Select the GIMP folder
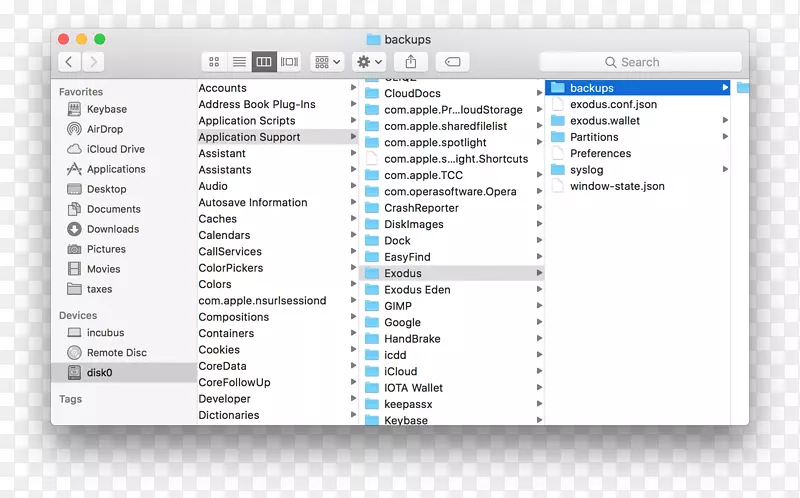This screenshot has width=800, height=498. (x=452, y=306)
